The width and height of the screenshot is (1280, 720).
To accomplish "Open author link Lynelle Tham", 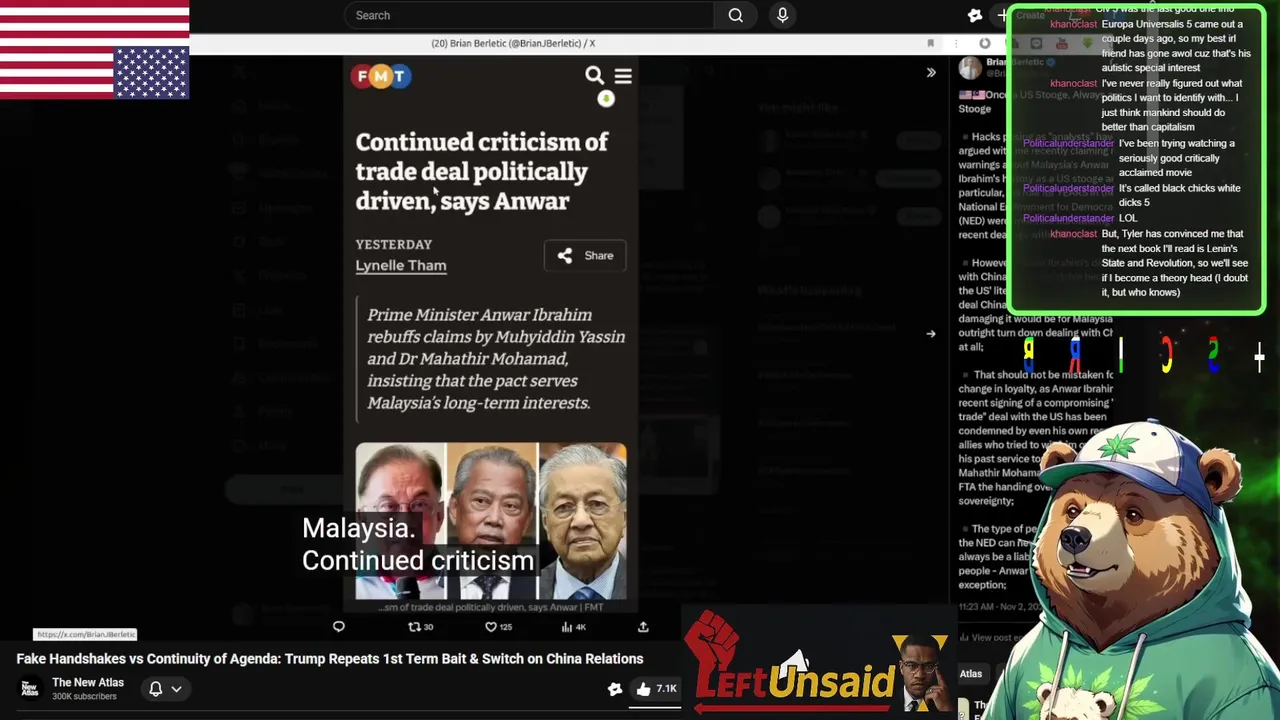I will click(401, 265).
